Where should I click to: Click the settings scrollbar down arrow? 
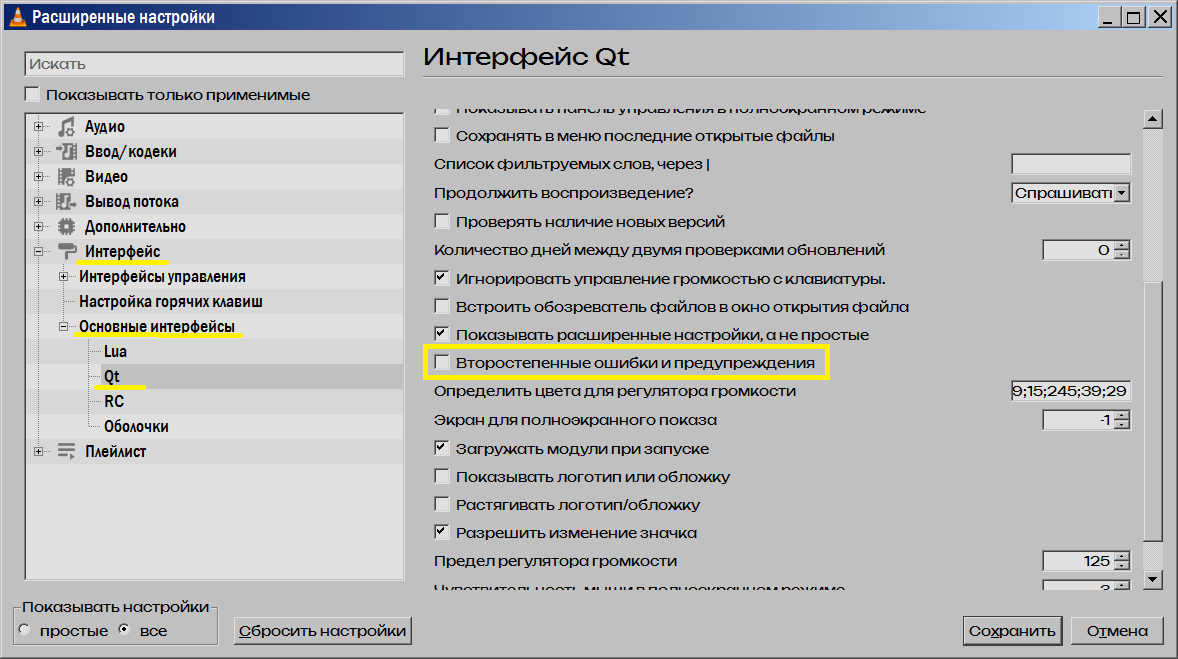[x=1152, y=579]
